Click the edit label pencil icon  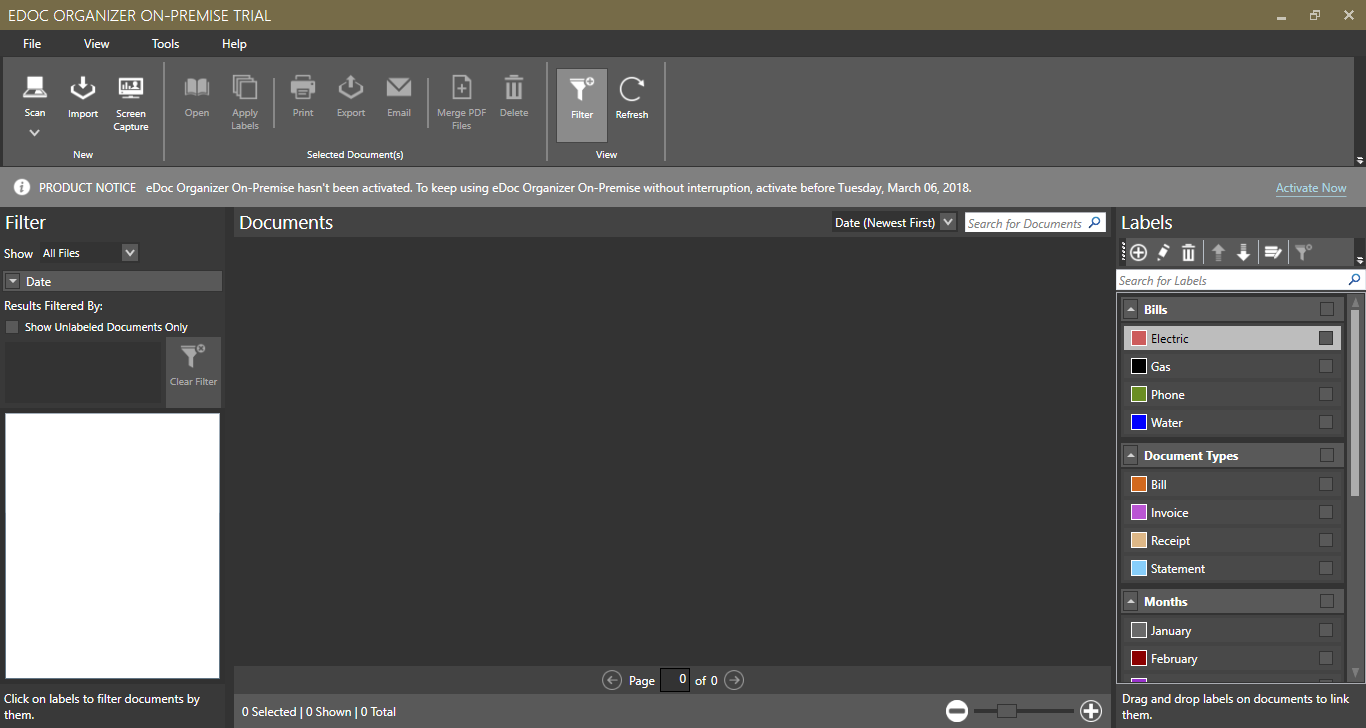click(1164, 253)
